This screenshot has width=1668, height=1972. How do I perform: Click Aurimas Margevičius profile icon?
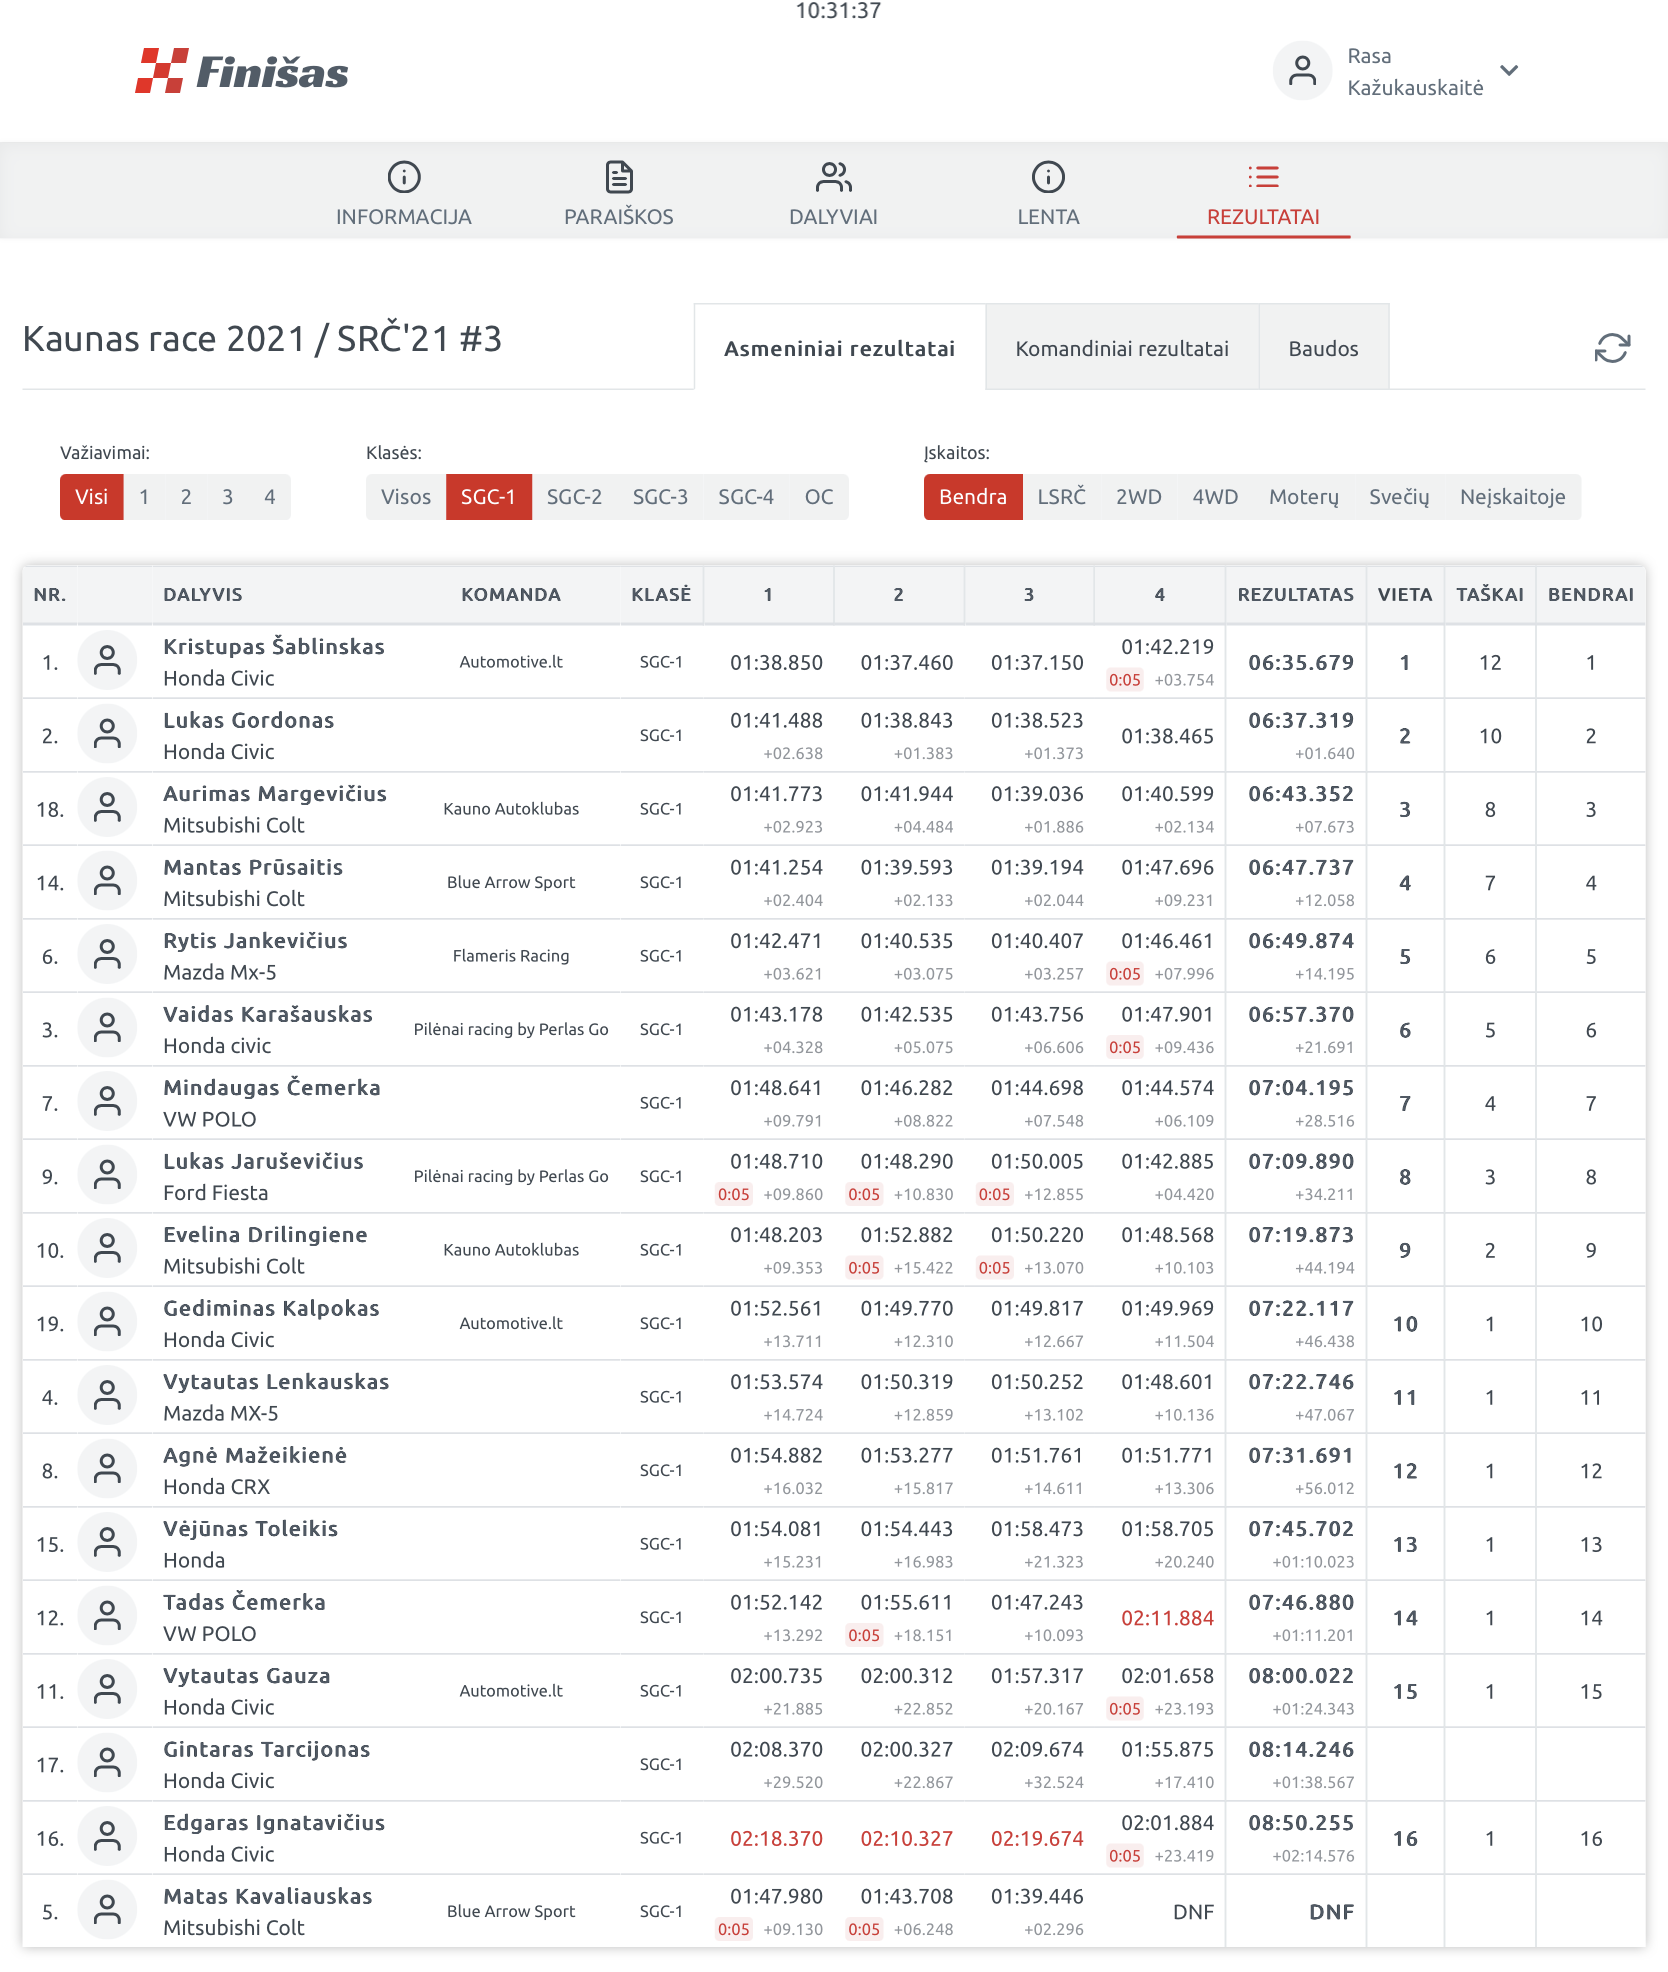pyautogui.click(x=107, y=809)
